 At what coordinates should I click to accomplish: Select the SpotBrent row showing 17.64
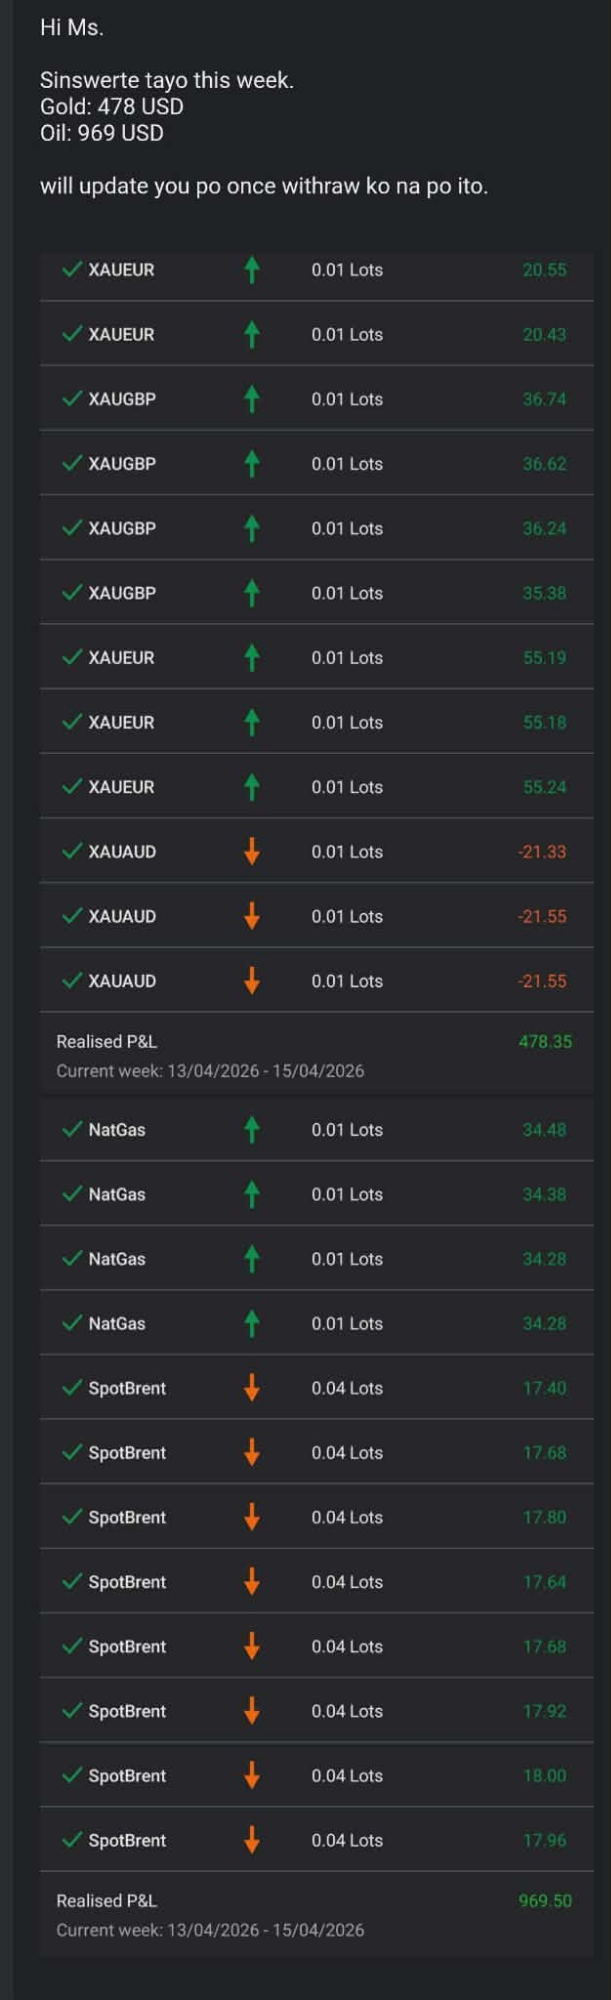coord(316,1582)
